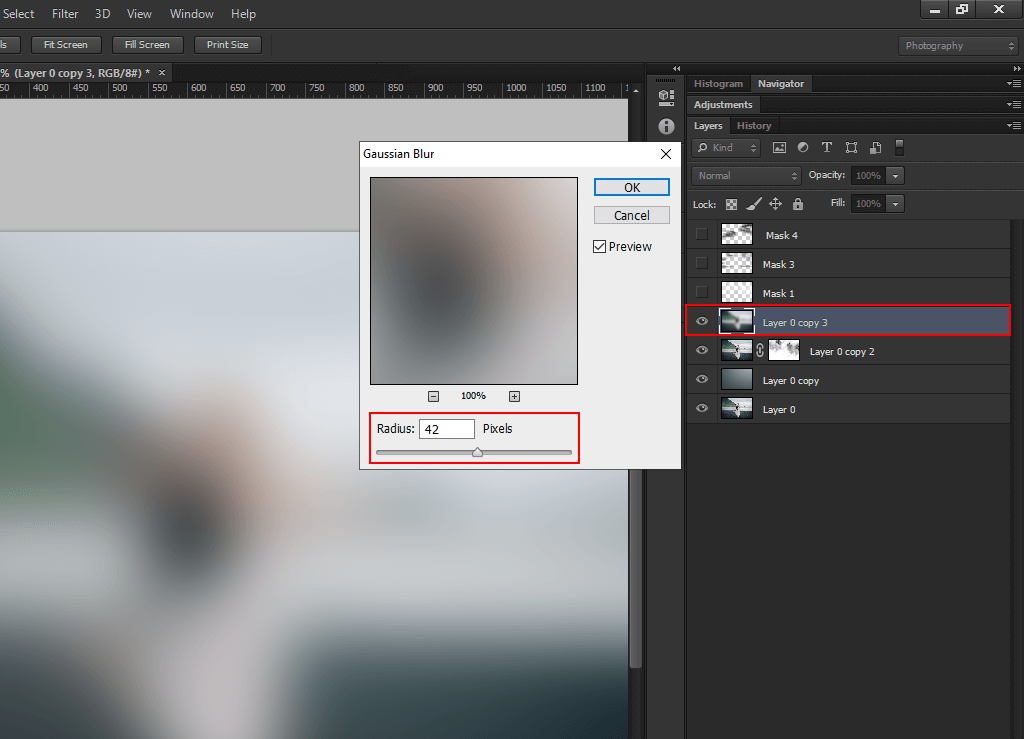Select the Layers tab
Screen dimensions: 1024x739
coord(708,125)
